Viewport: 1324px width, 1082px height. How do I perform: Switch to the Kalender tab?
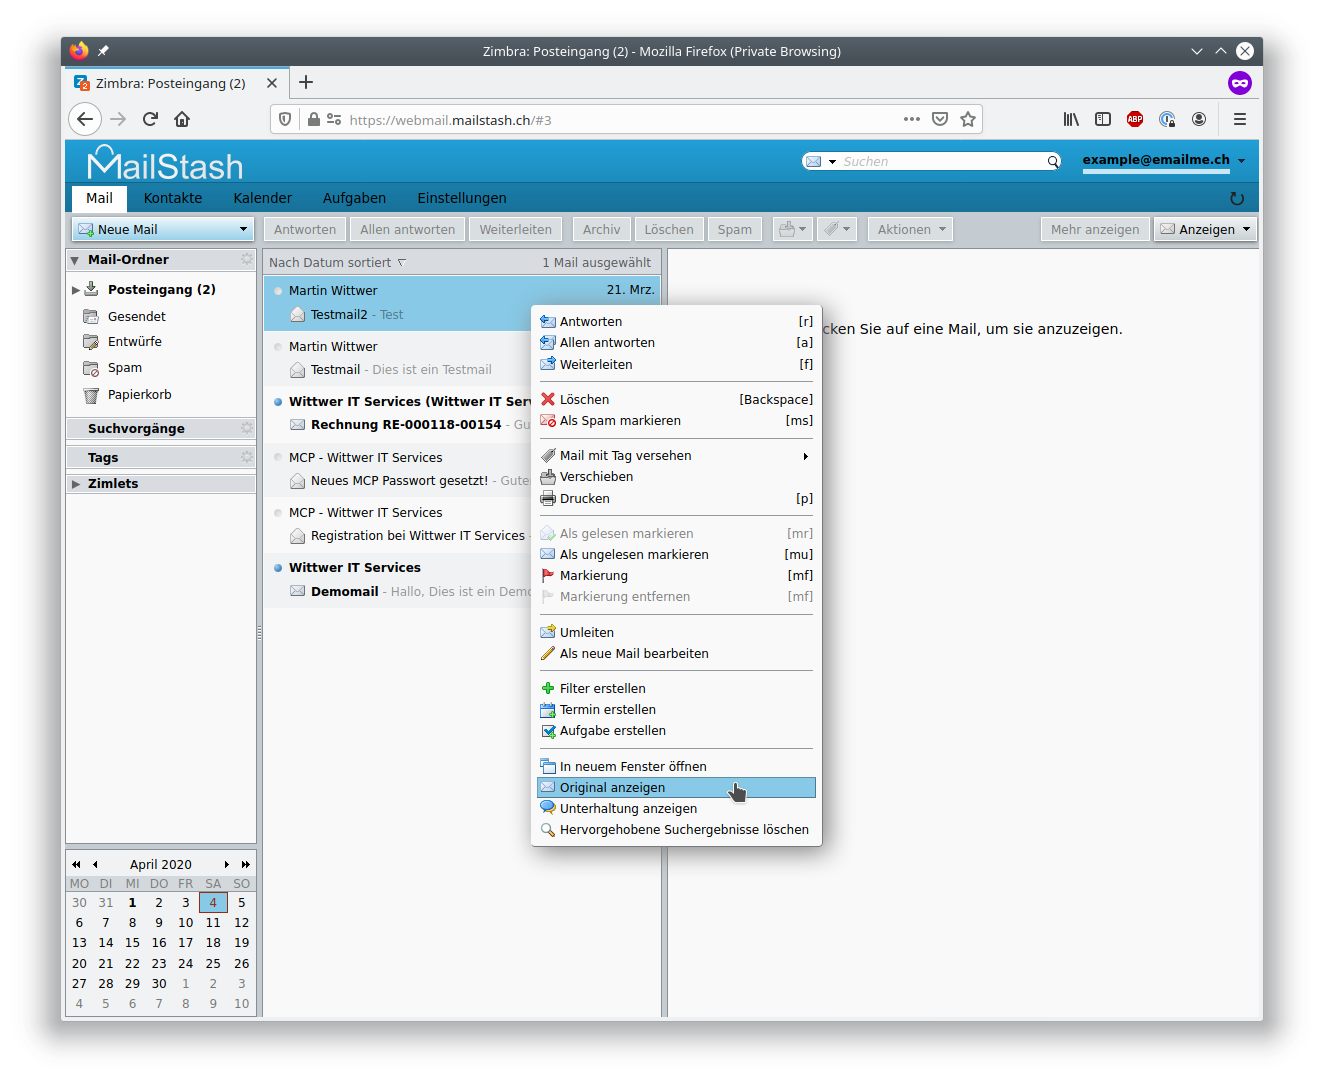pyautogui.click(x=262, y=198)
